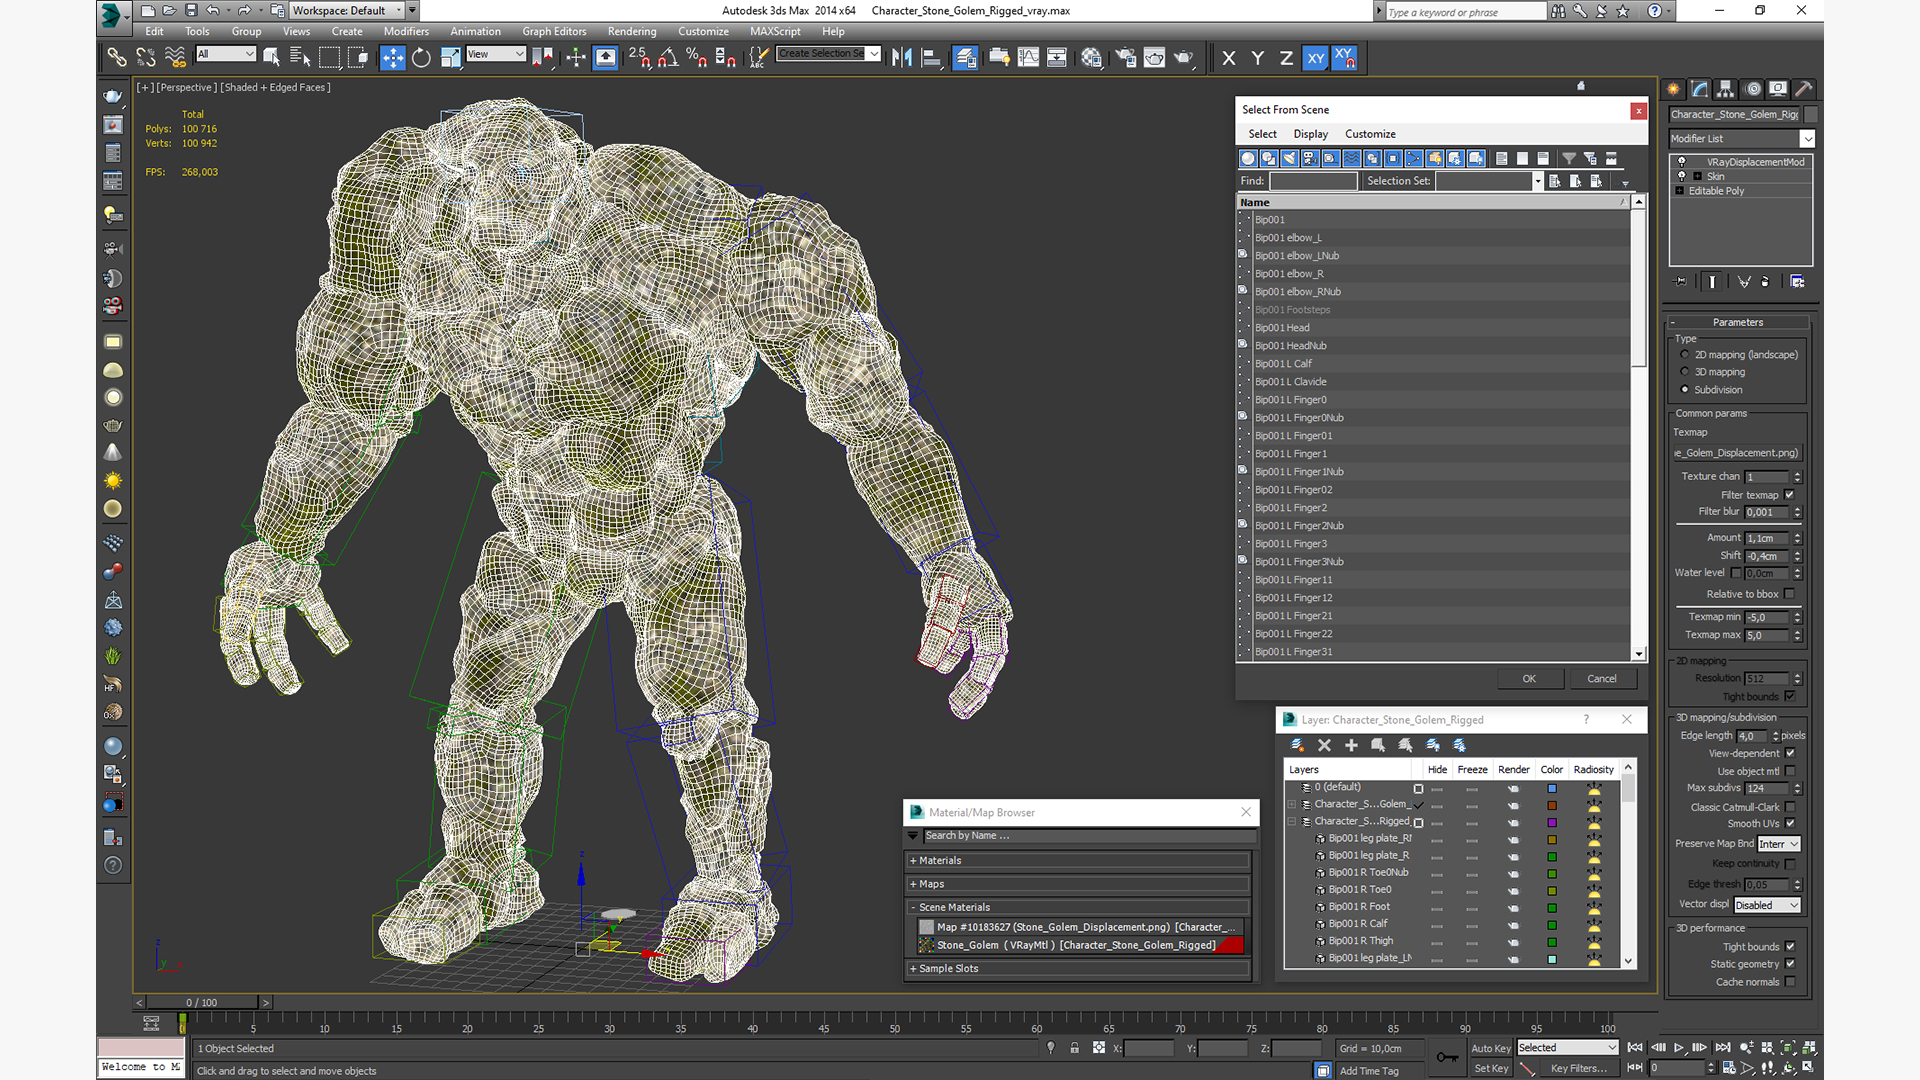Open the Modifier List dropdown
Viewport: 1920px width, 1080px height.
(1807, 139)
